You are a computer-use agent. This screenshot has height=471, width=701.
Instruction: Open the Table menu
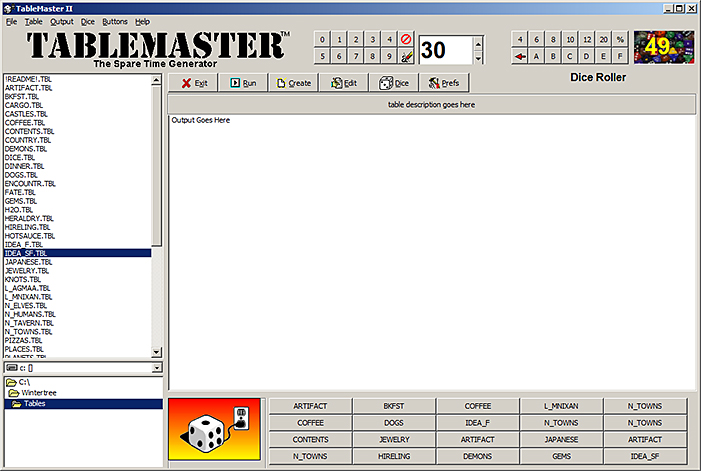[34, 21]
